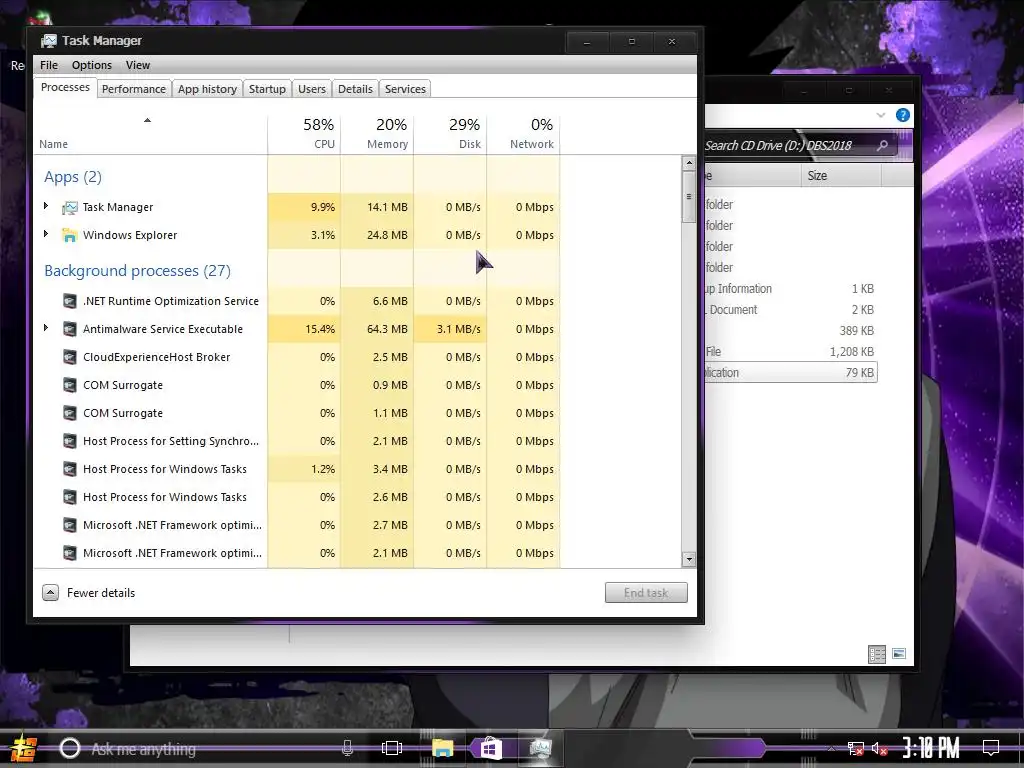Select the Processes tab

[x=65, y=88]
